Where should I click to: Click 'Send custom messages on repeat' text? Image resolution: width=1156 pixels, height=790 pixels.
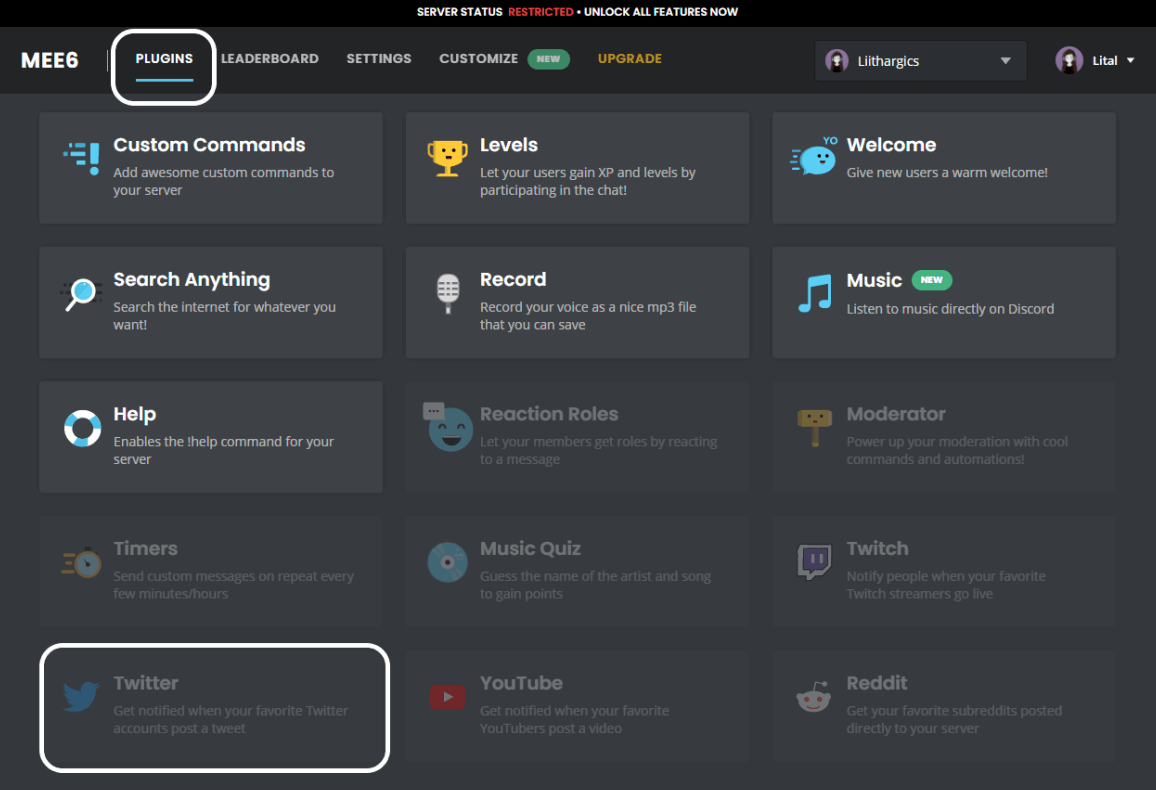[233, 585]
